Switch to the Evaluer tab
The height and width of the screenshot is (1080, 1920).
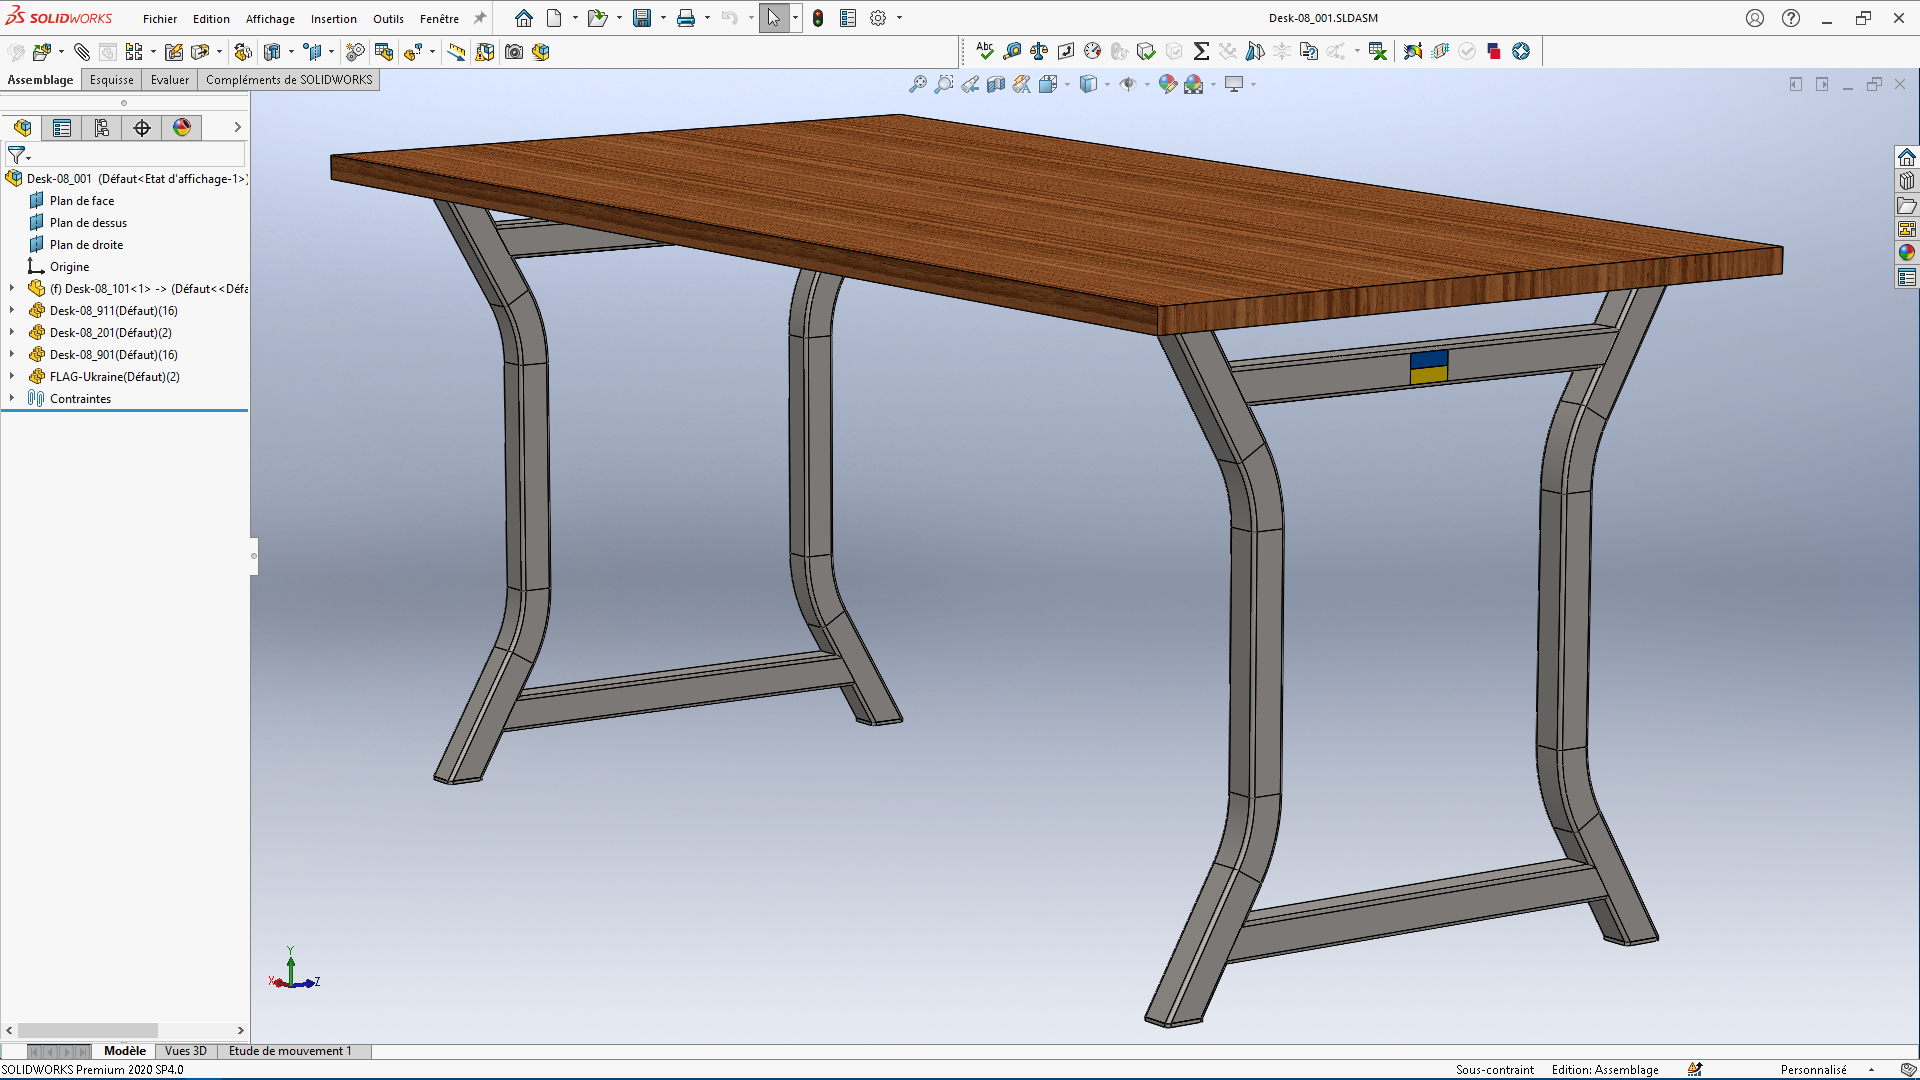tap(169, 80)
